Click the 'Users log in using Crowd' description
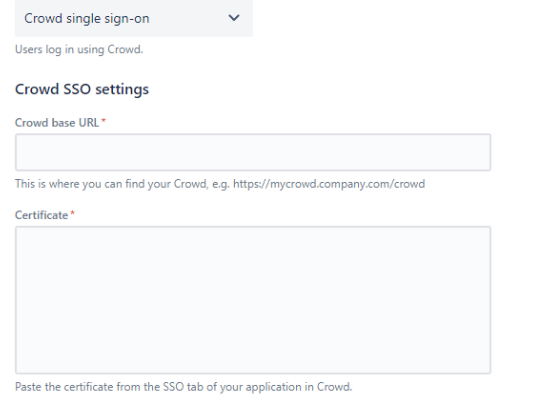This screenshot has width=552, height=412. click(x=79, y=49)
